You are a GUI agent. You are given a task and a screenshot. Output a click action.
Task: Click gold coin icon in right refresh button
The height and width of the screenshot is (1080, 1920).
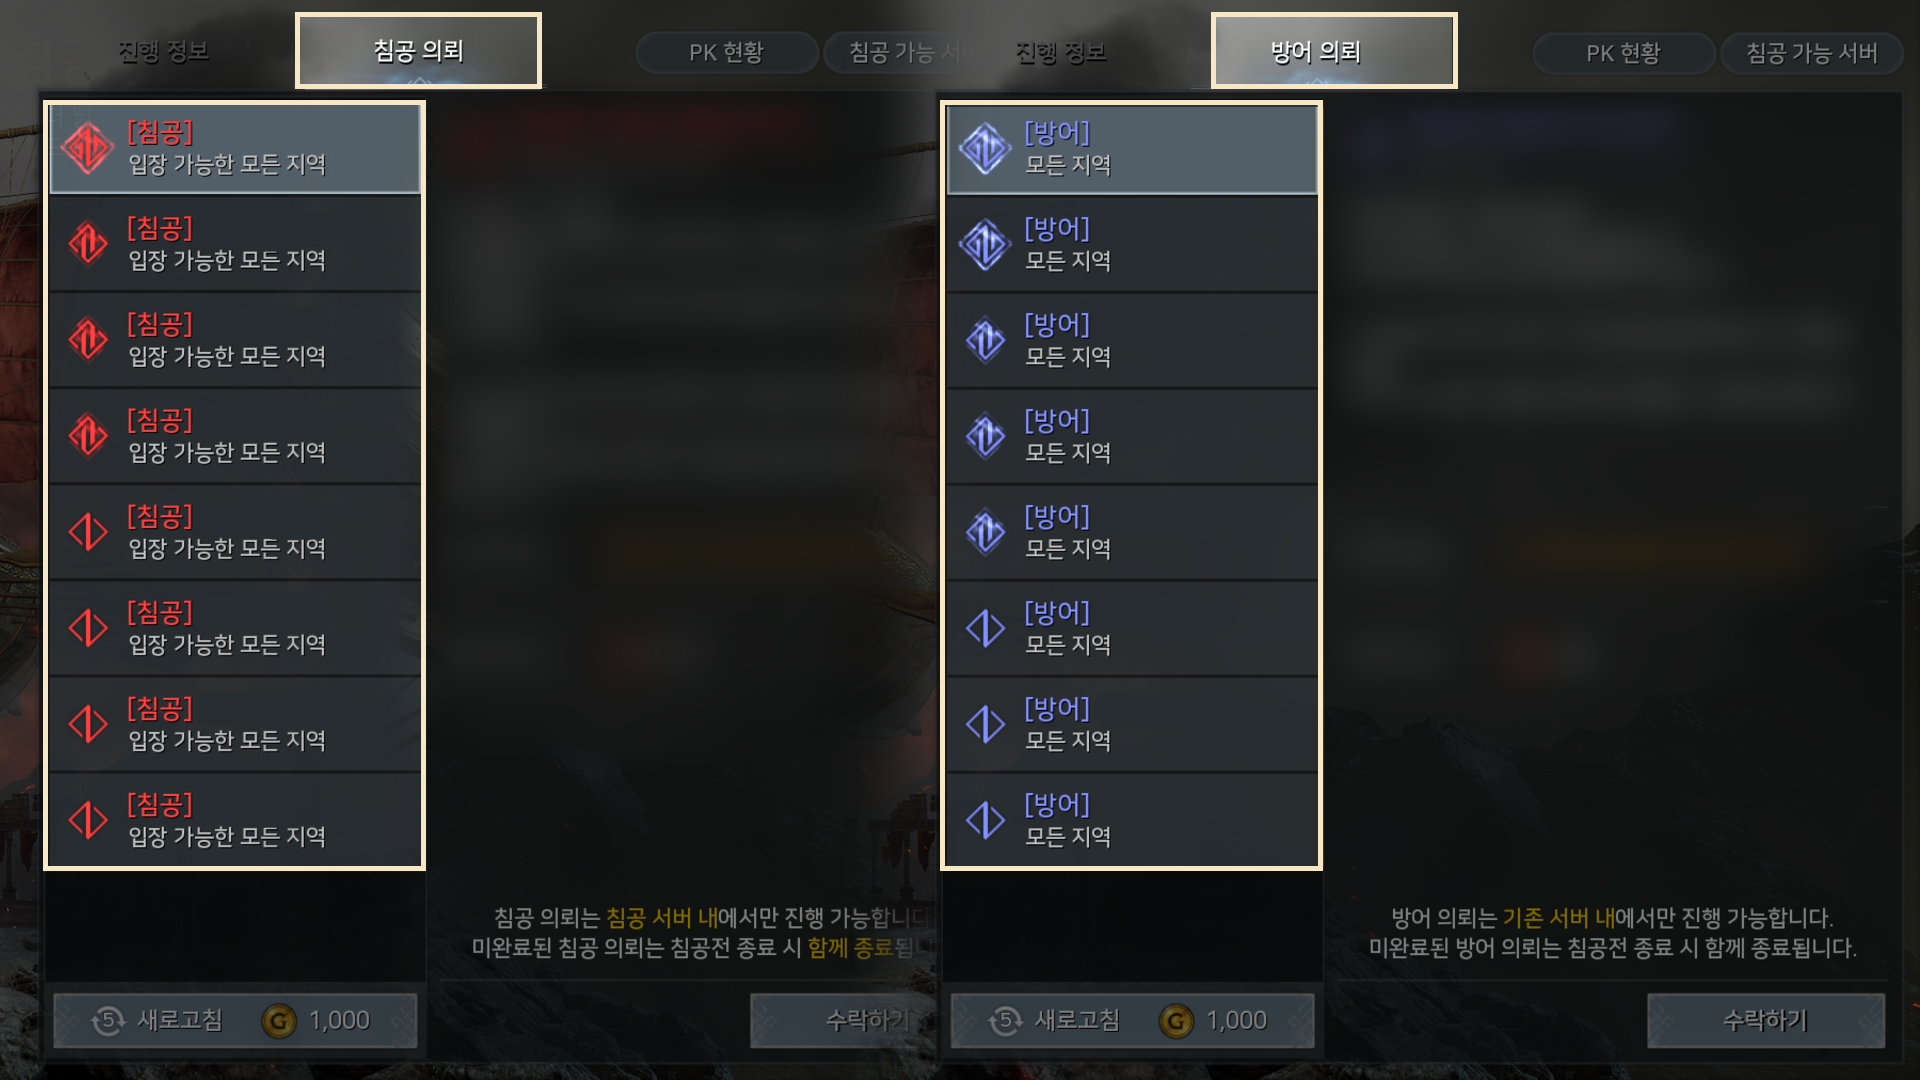coord(1176,1021)
